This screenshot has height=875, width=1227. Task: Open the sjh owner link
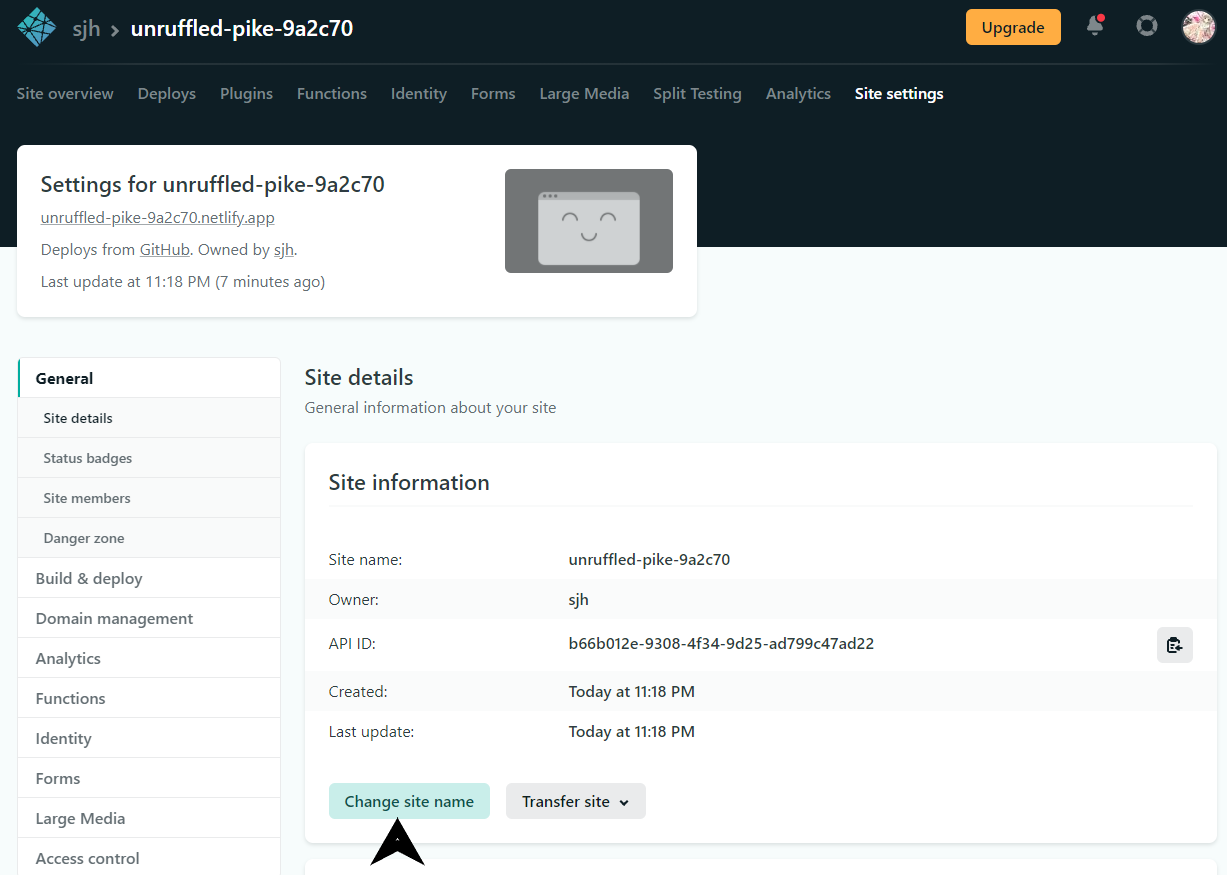(x=283, y=249)
